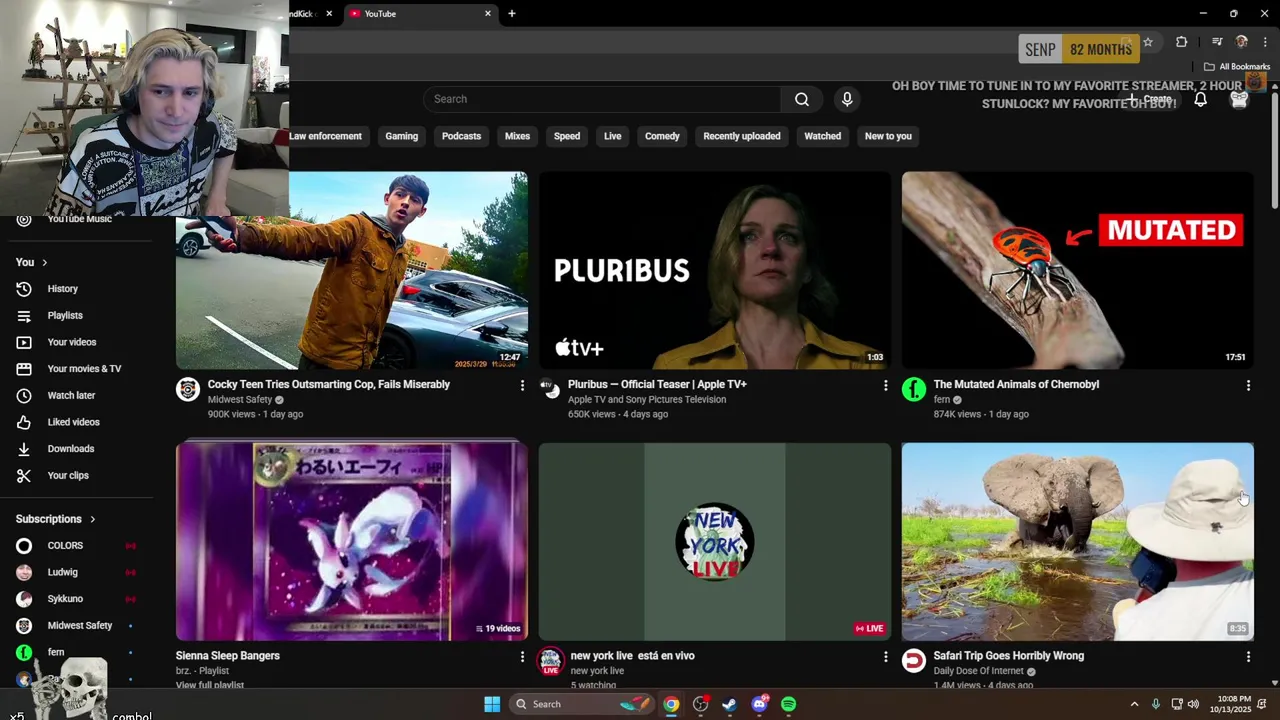Image resolution: width=1280 pixels, height=720 pixels.
Task: Click the YouTube search magnifier button
Action: click(802, 99)
